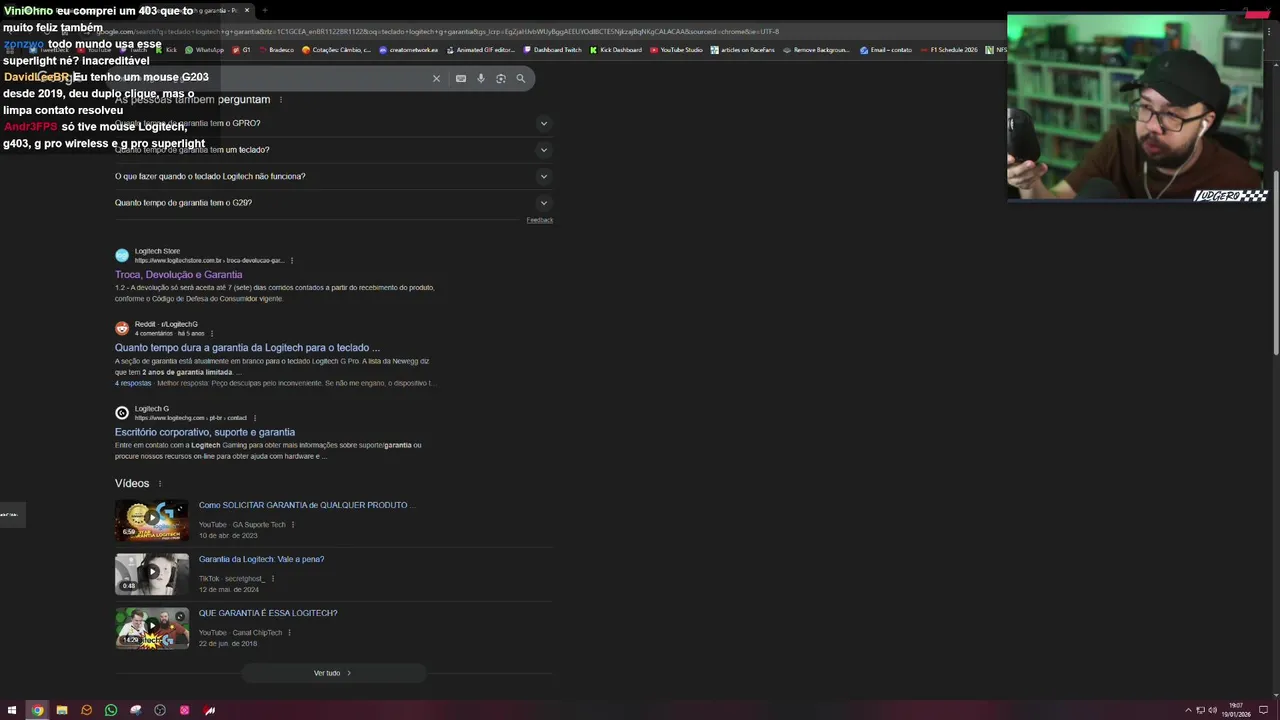The height and width of the screenshot is (720, 1280).
Task: Click the Feedback link below questions
Action: pyautogui.click(x=540, y=220)
